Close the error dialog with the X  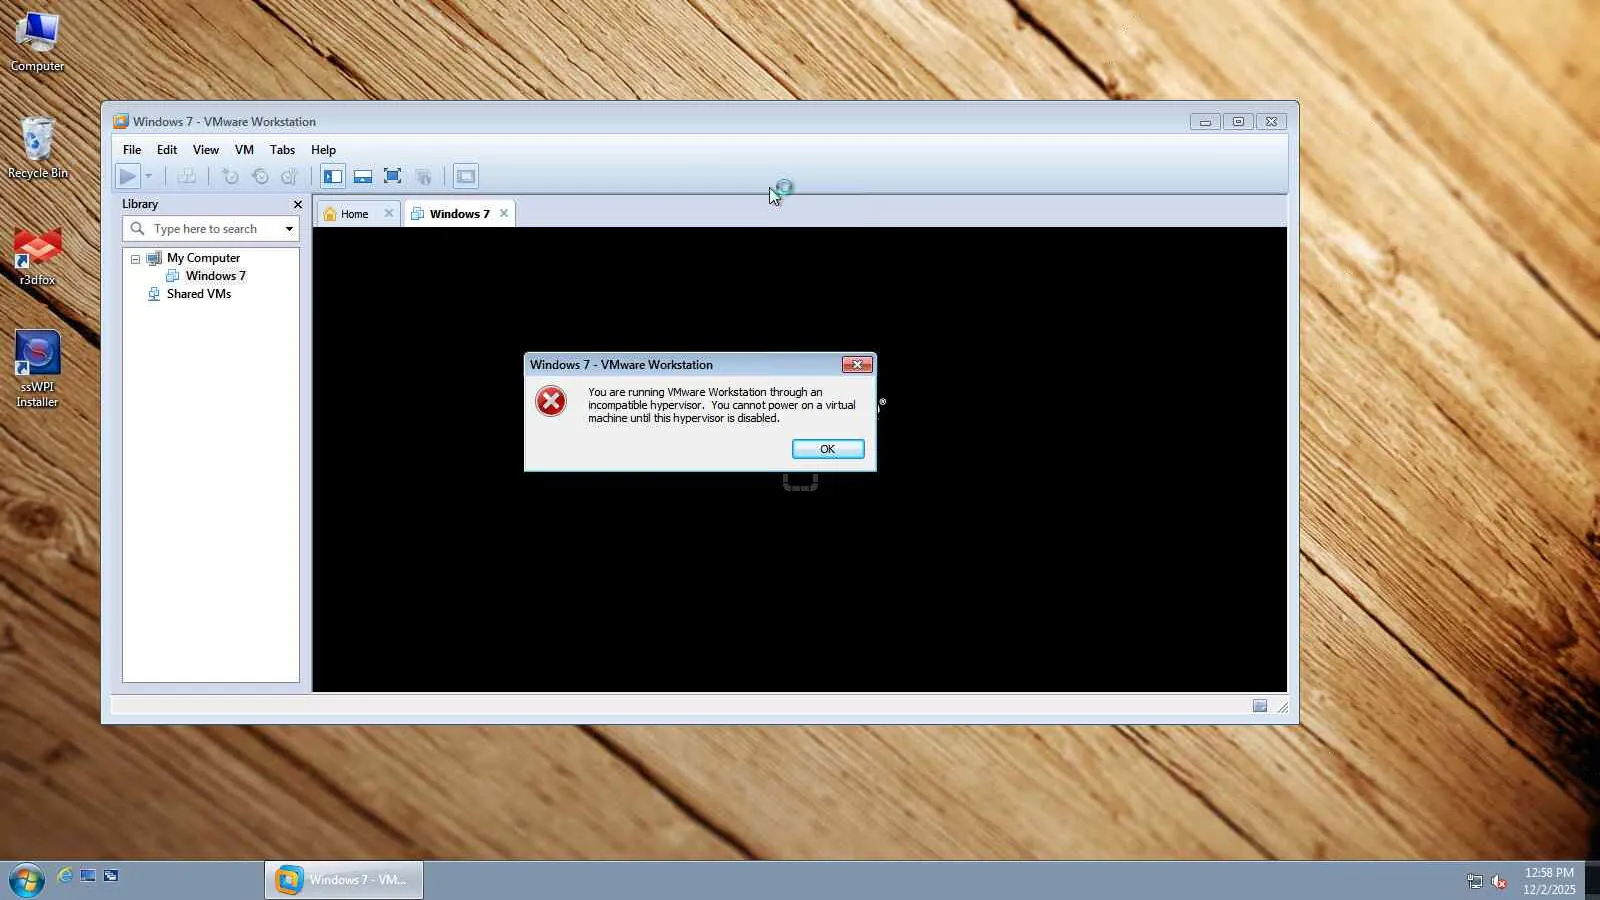tap(857, 365)
